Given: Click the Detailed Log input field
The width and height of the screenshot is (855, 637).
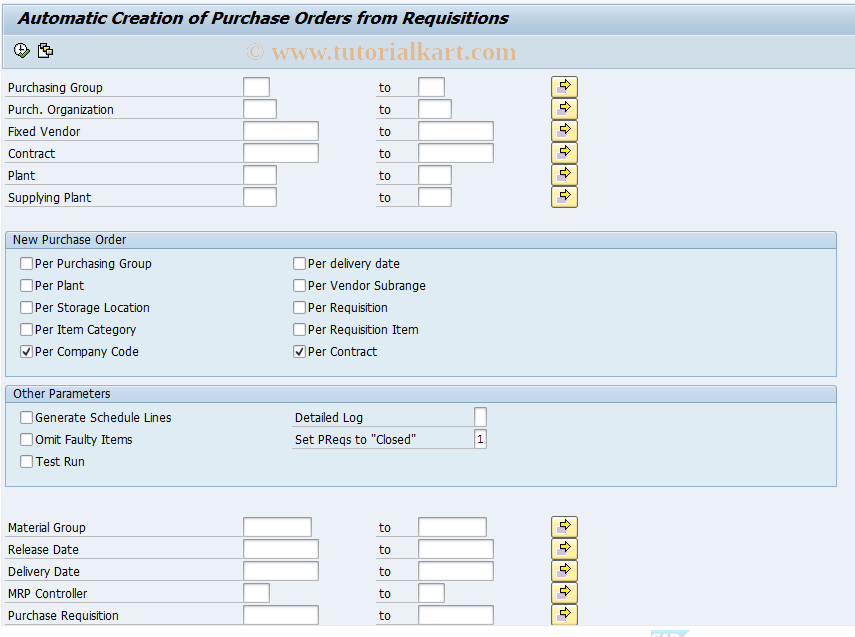Looking at the screenshot, I should (480, 417).
